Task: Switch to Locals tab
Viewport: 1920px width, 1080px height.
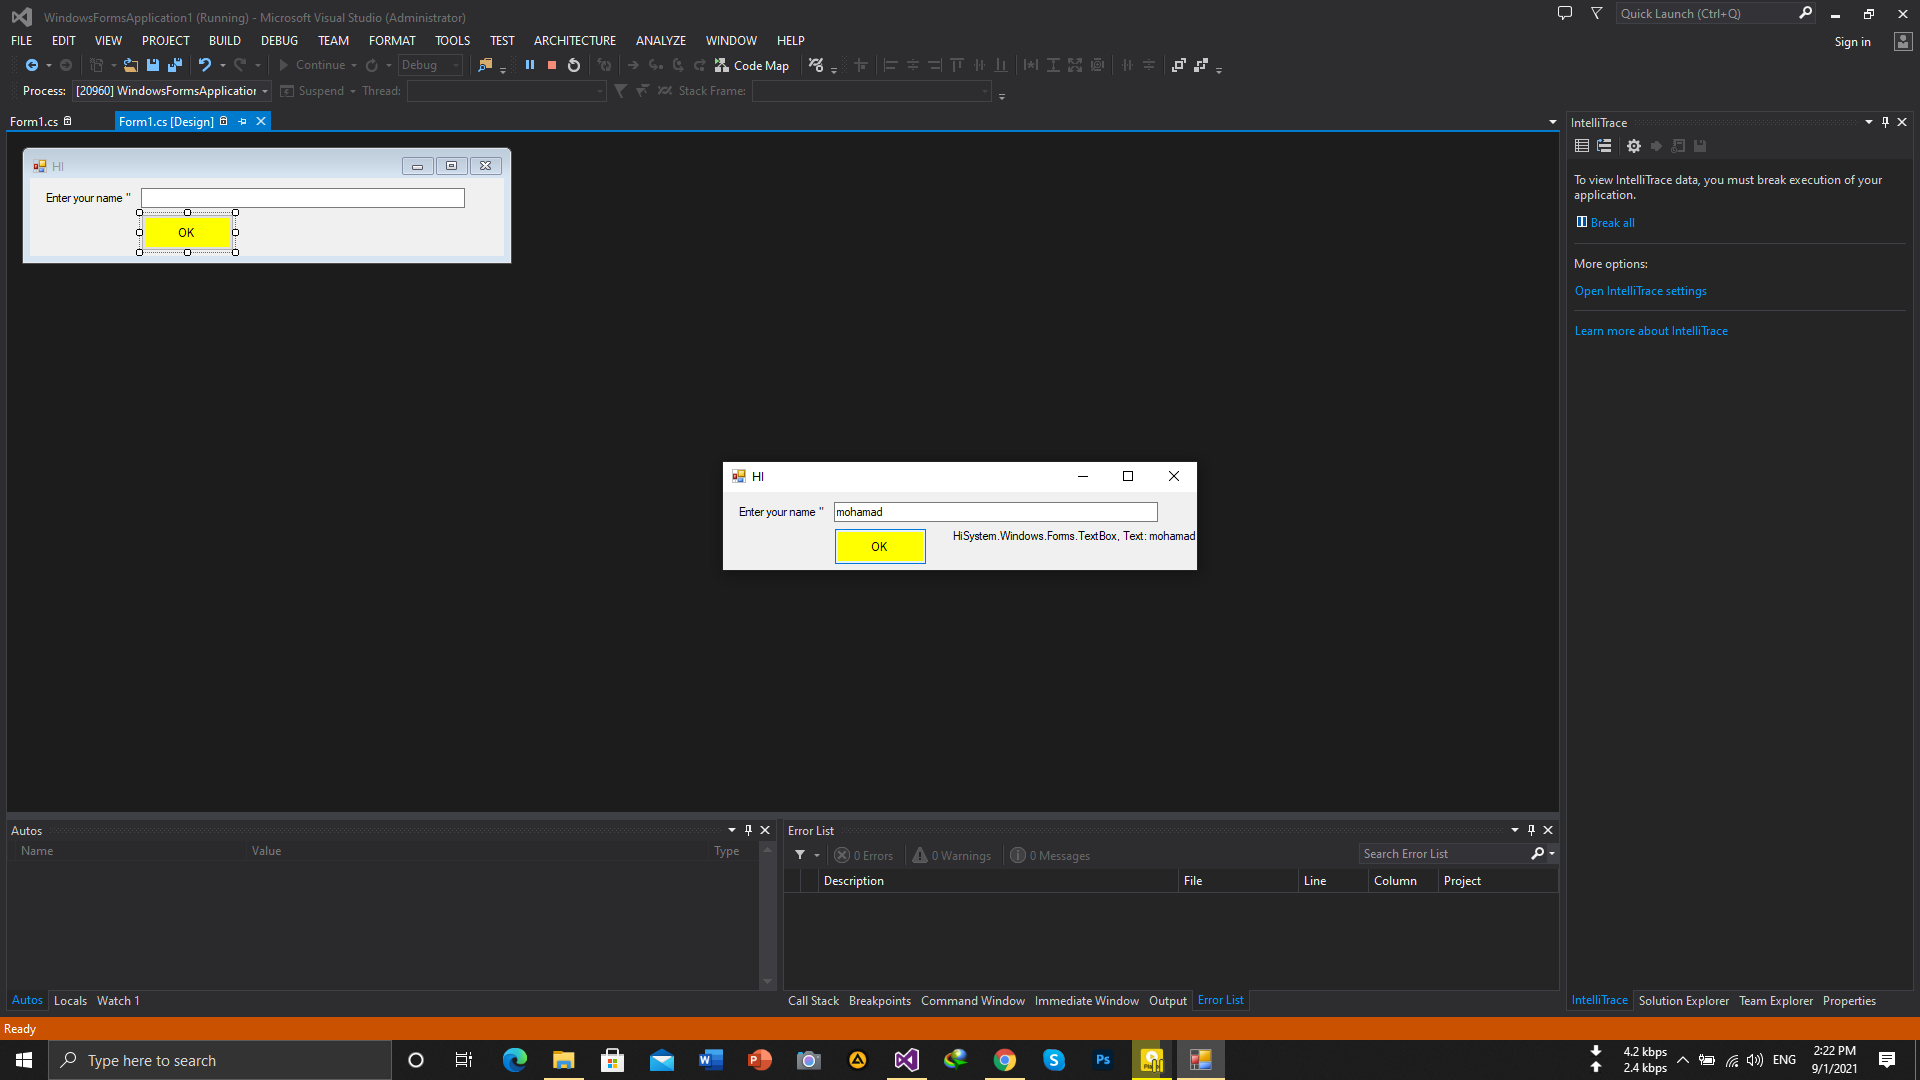Action: [70, 1000]
